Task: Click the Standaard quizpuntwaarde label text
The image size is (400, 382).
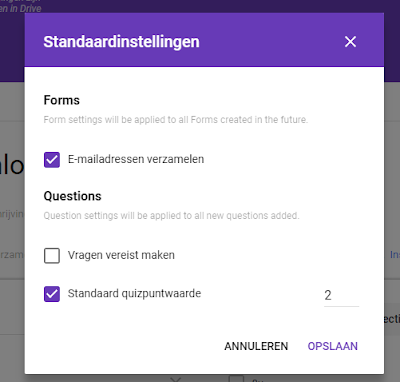Action: 134,293
